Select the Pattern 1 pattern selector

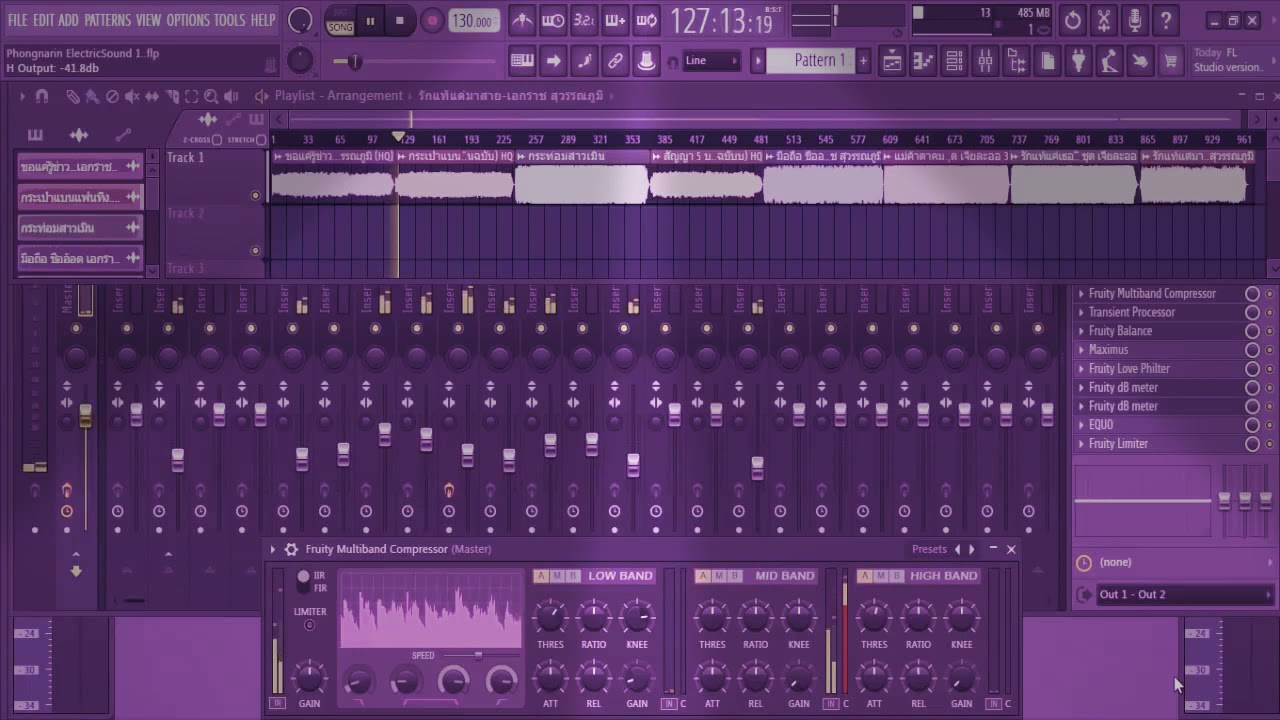(812, 61)
